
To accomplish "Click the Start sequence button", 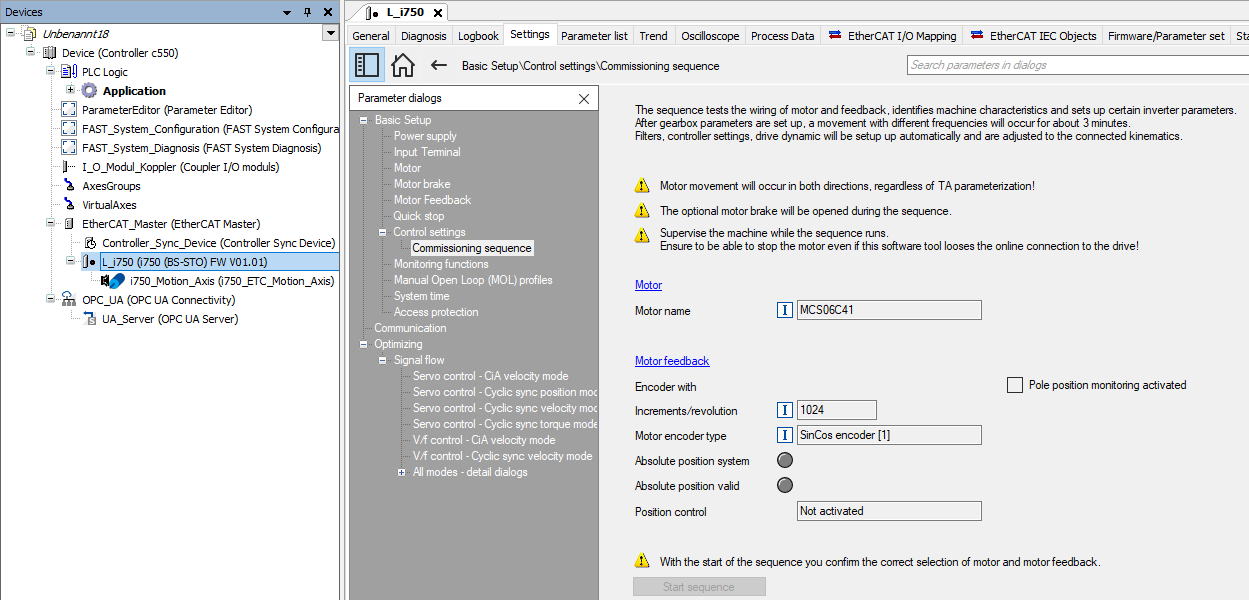I will pos(699,587).
